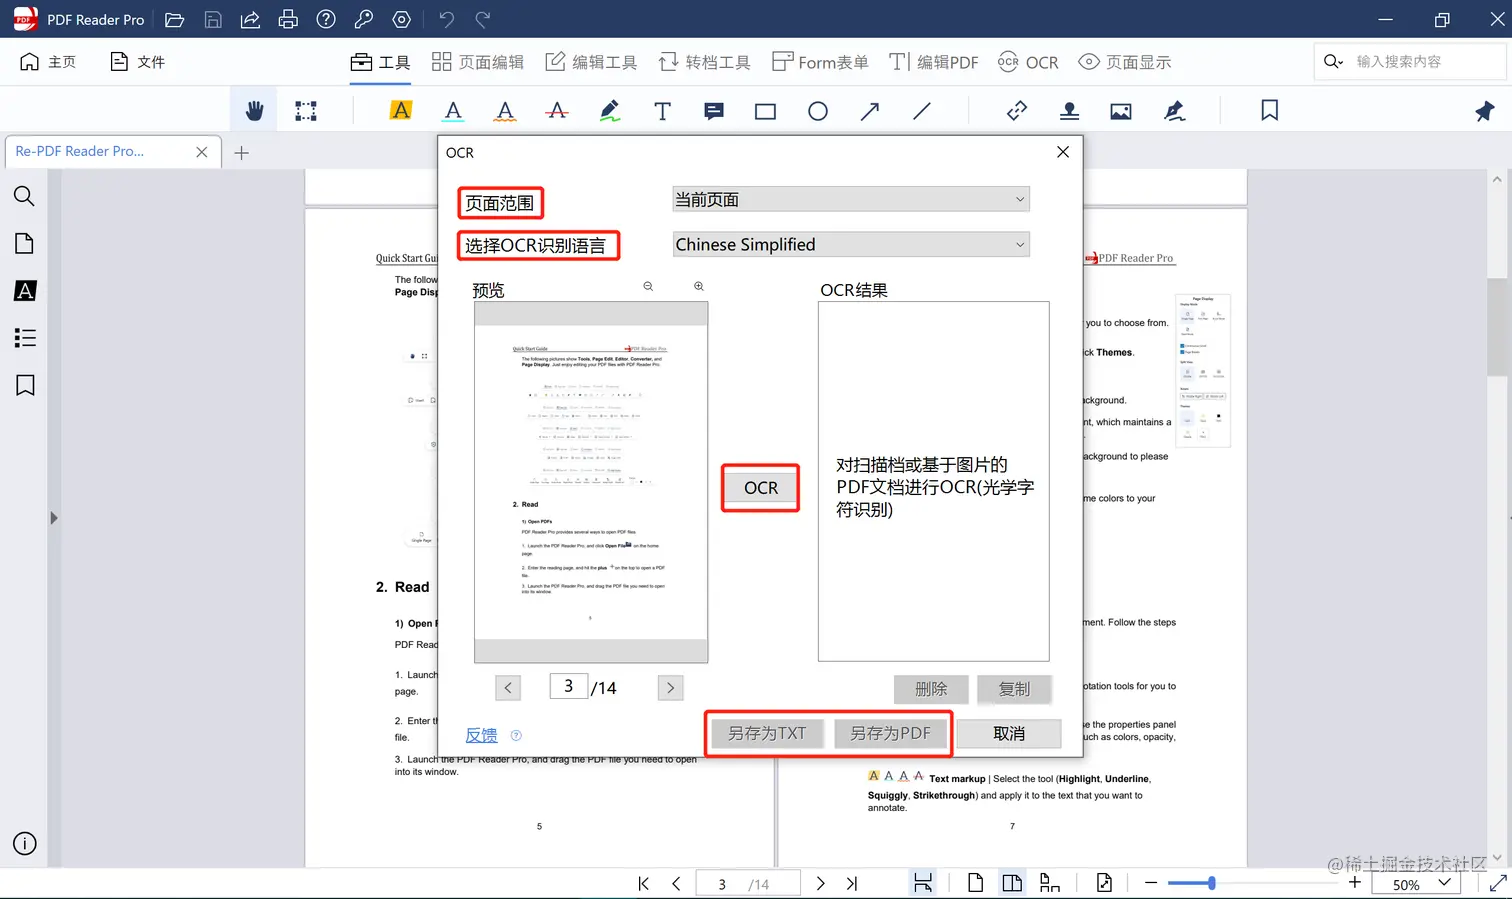This screenshot has width=1512, height=899.
Task: Click the 另存为PDF button
Action: coord(890,733)
